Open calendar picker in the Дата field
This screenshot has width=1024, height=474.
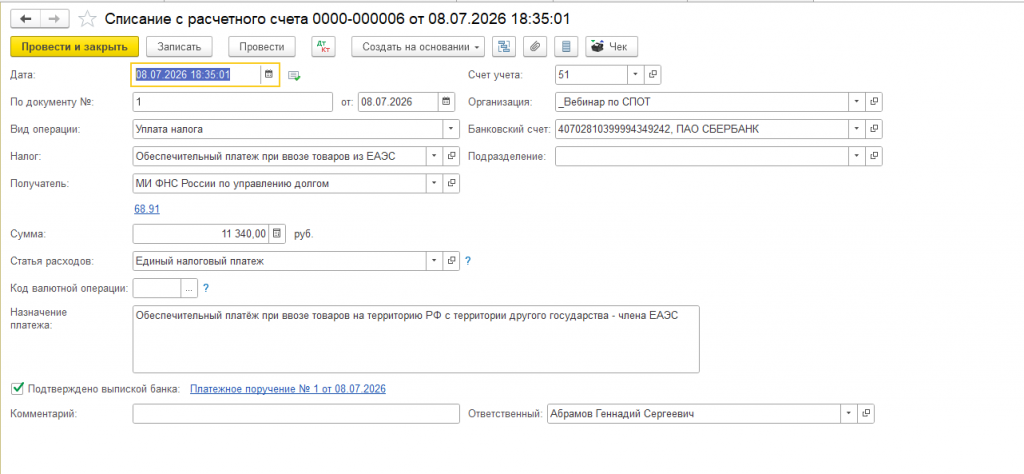tap(268, 74)
